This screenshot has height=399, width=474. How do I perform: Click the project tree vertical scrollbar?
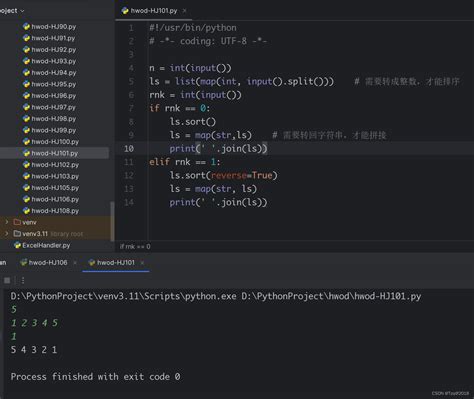tap(112, 220)
